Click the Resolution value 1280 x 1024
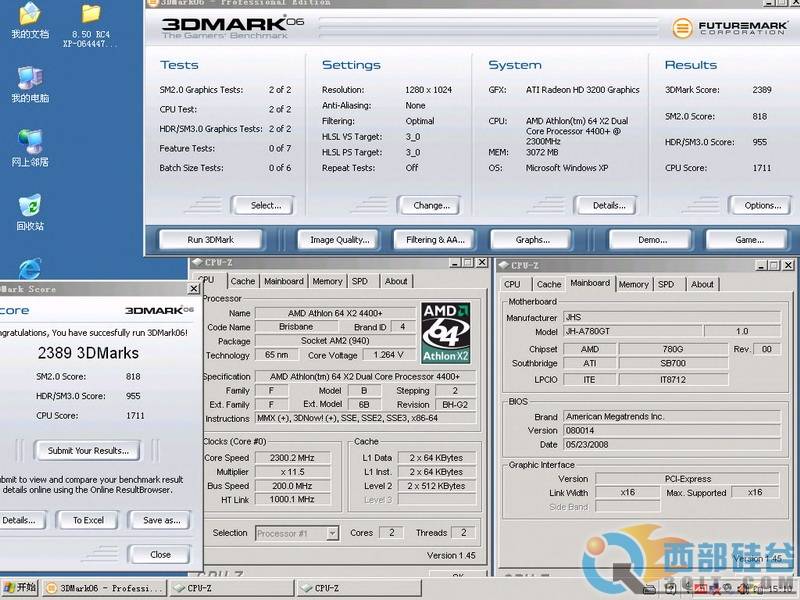800x600 pixels. point(429,90)
